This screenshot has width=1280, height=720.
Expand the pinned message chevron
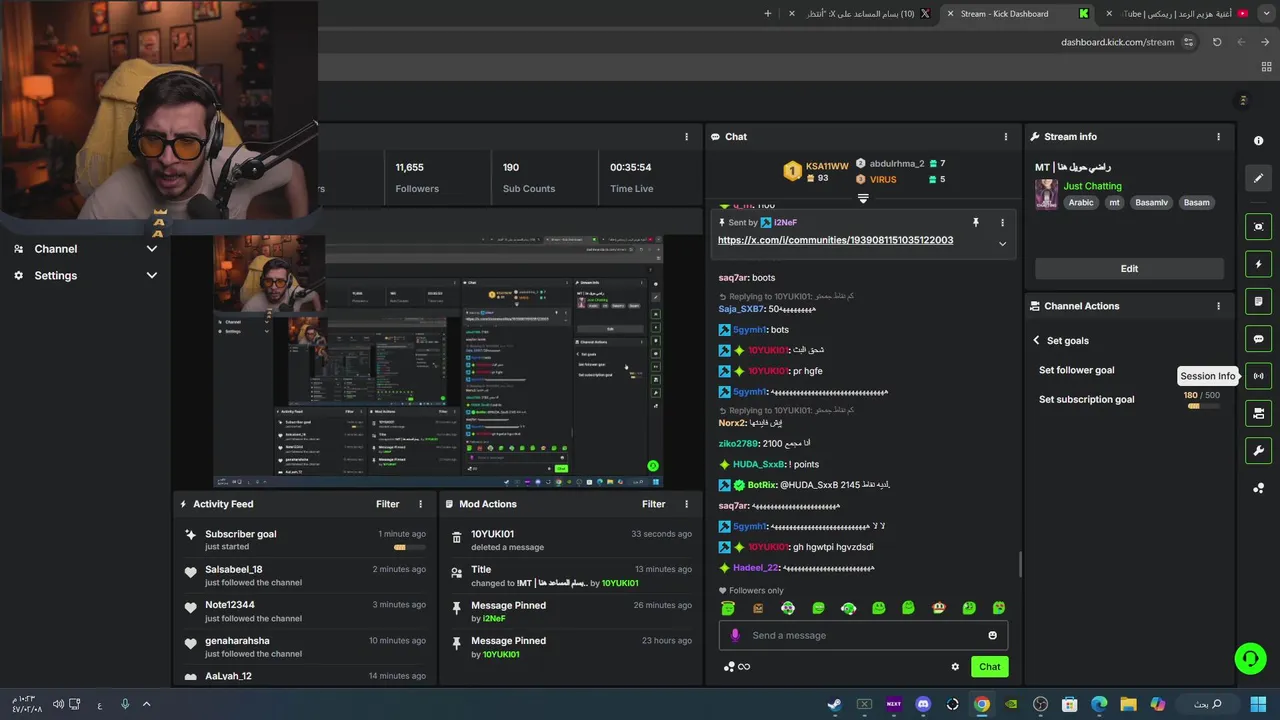point(1002,243)
